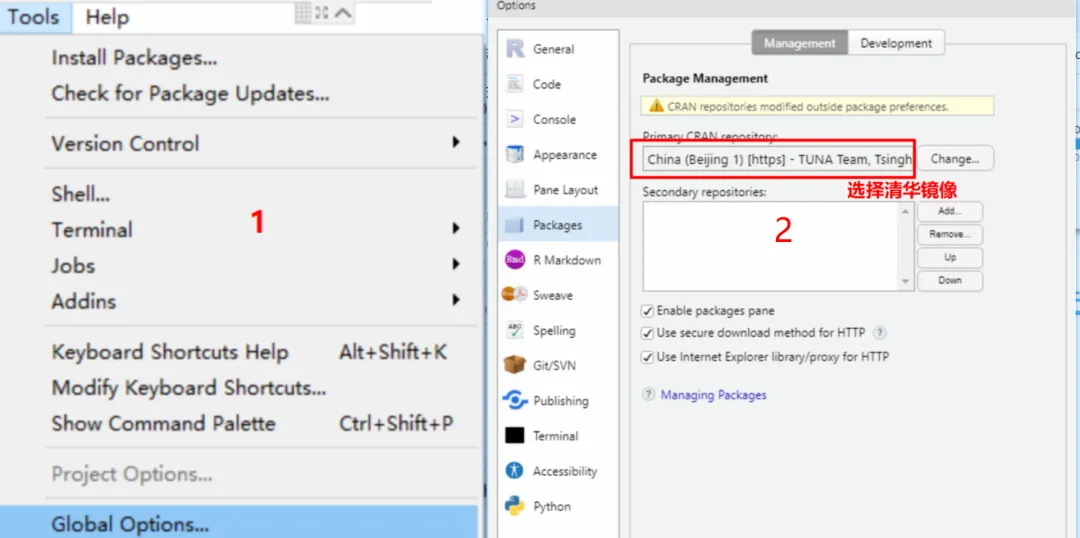This screenshot has width=1080, height=538.
Task: Toggle Enable packages pane checkbox
Action: (647, 311)
